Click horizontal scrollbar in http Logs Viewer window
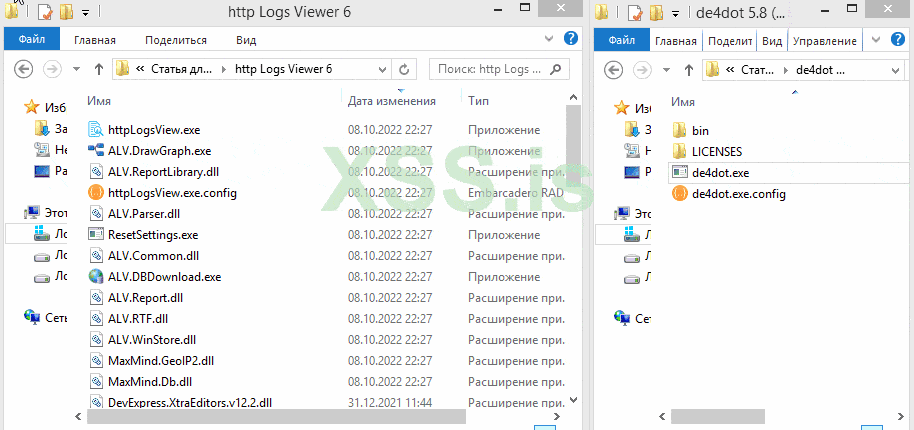This screenshot has width=914, height=430. pos(276,416)
